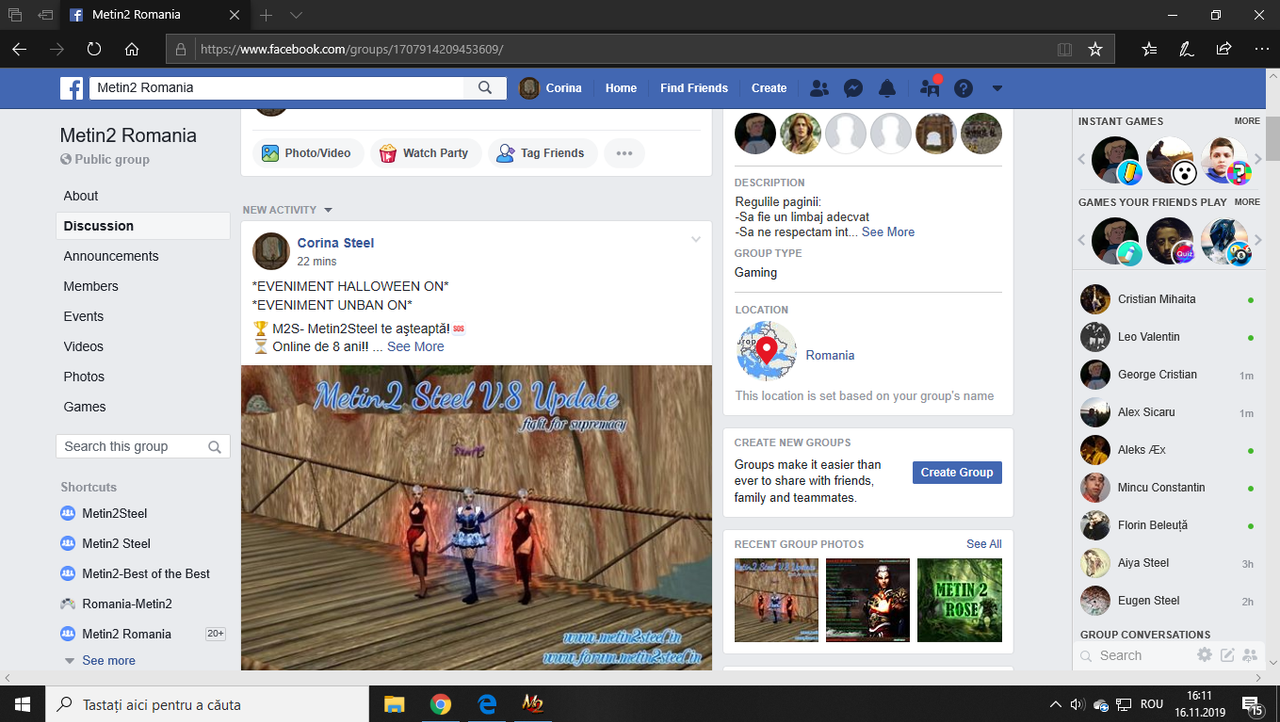Click Find Friends in top bar
Screen dimensions: 1280x722
(x=694, y=88)
